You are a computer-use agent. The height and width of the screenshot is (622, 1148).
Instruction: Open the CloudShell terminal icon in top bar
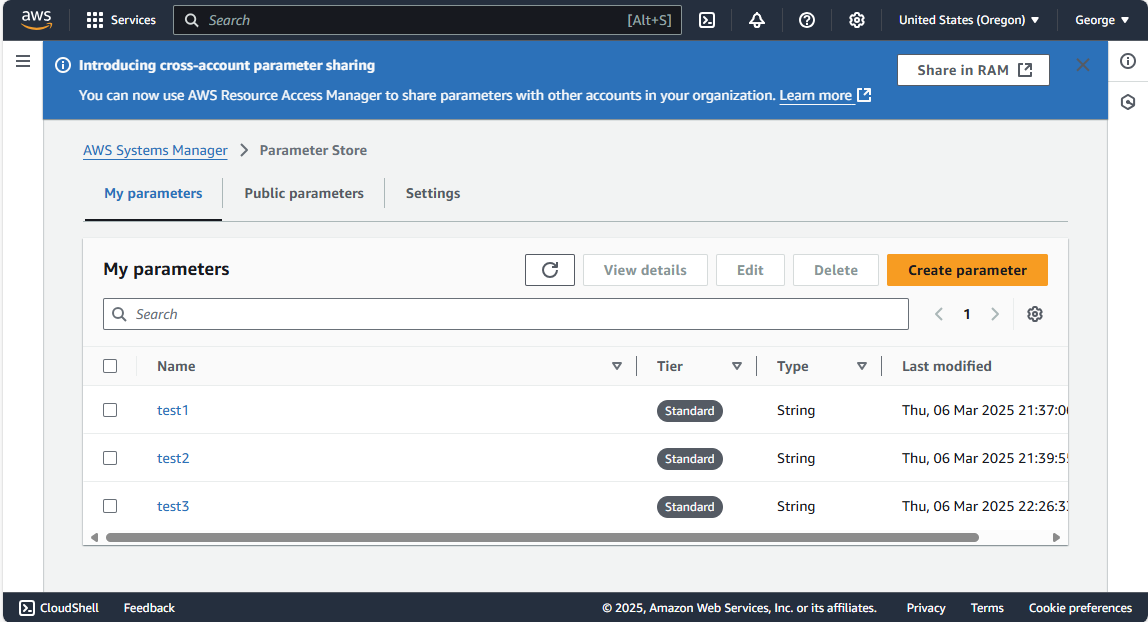tap(707, 20)
